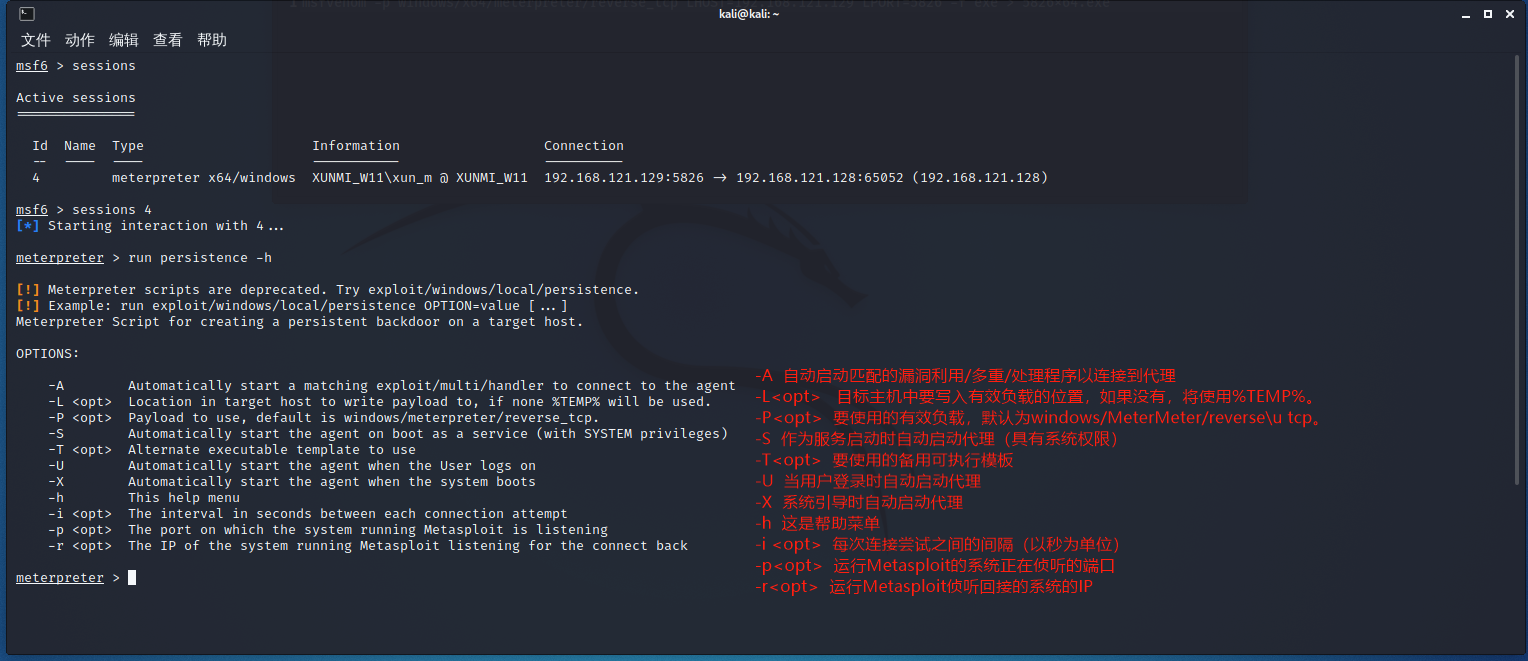This screenshot has width=1528, height=661.
Task: Click the kali@kali: ~ window title
Action: [749, 14]
